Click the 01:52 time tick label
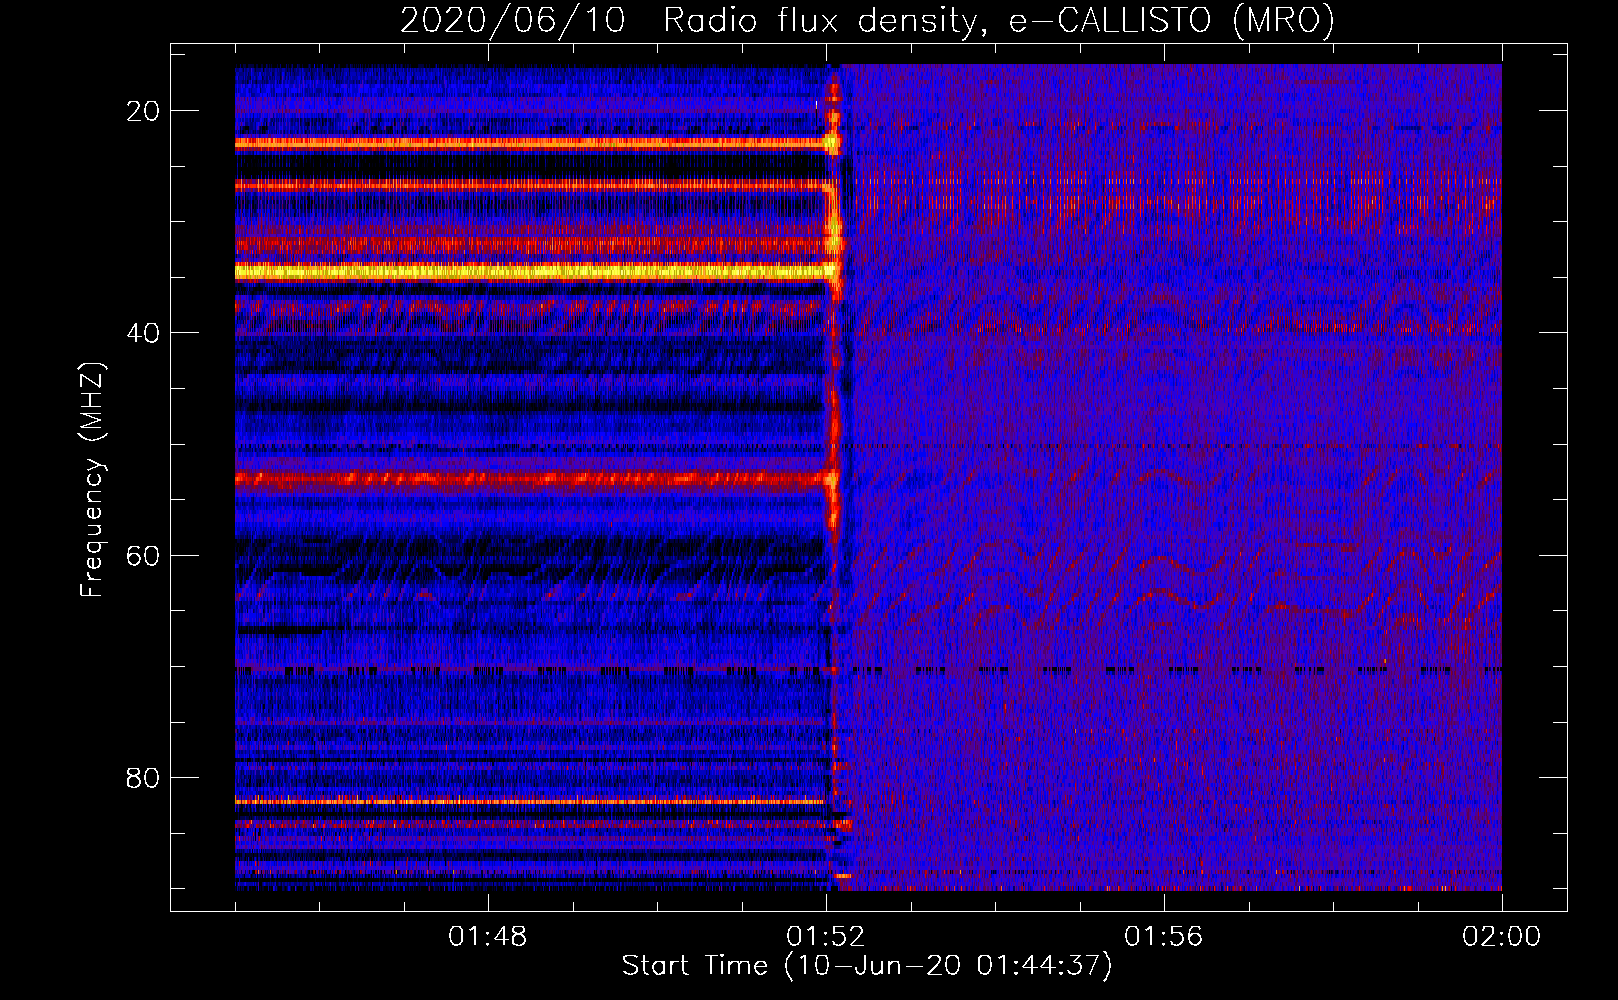Image resolution: width=1618 pixels, height=1000 pixels. (826, 937)
